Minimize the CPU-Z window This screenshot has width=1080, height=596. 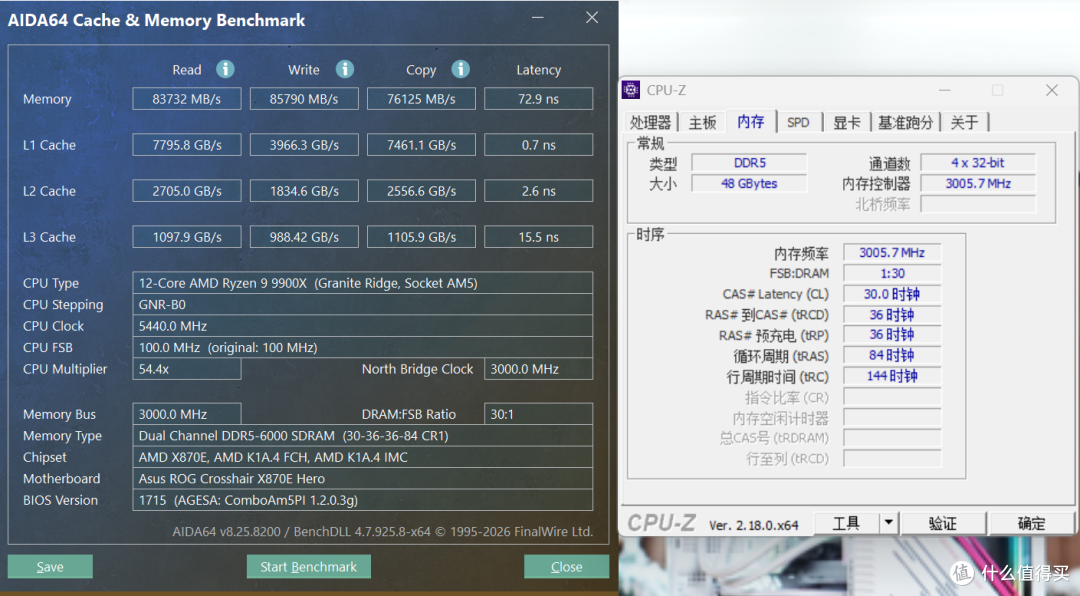click(944, 90)
